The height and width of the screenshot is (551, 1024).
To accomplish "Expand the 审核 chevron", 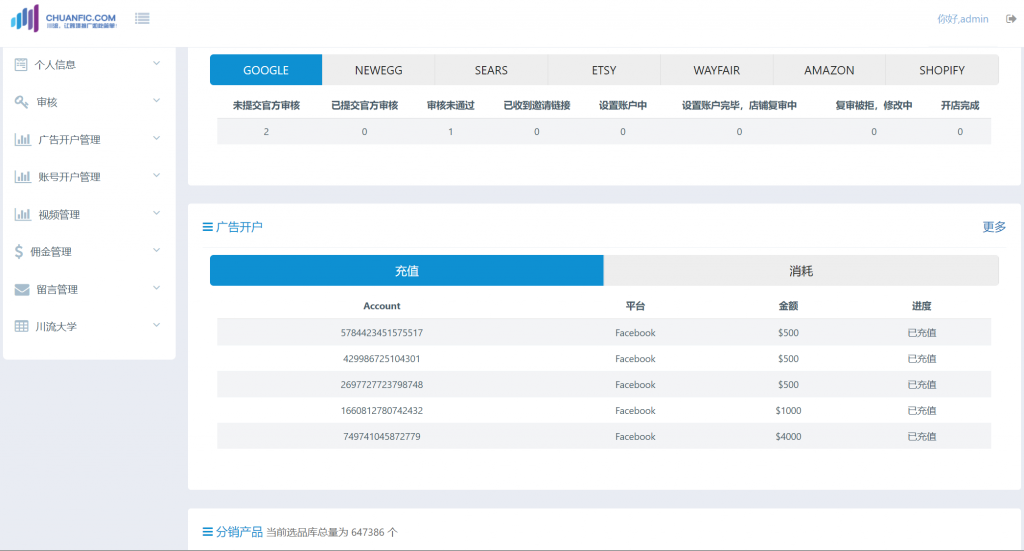I will 157,101.
